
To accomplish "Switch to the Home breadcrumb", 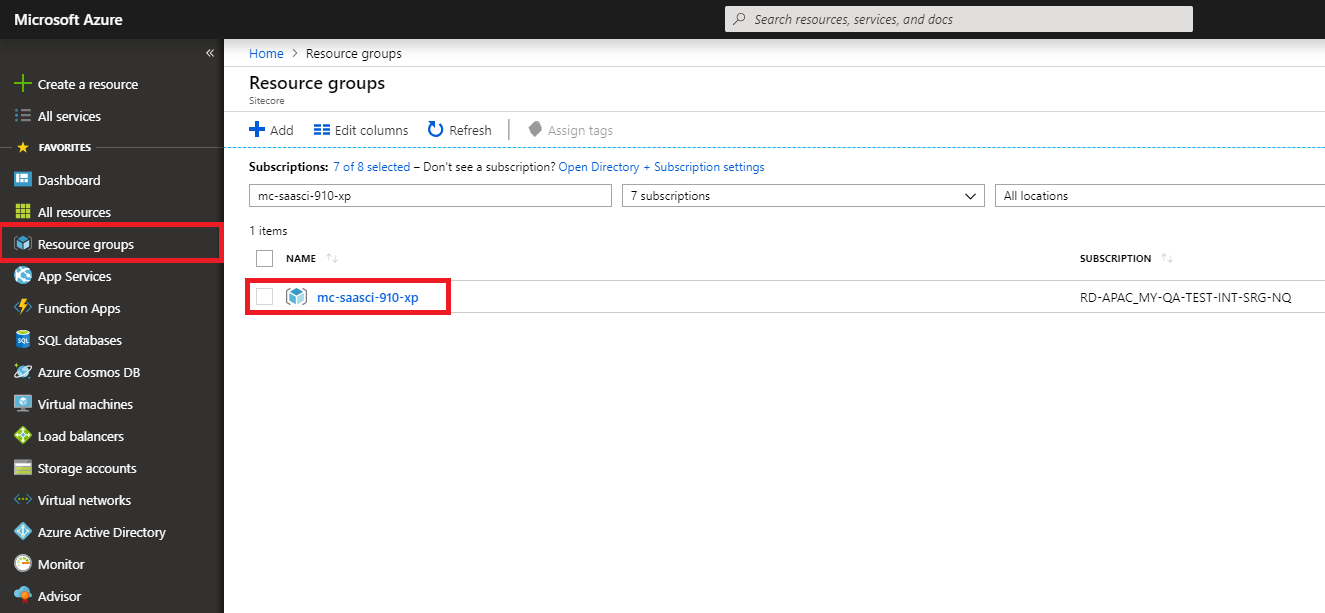I will 266,53.
